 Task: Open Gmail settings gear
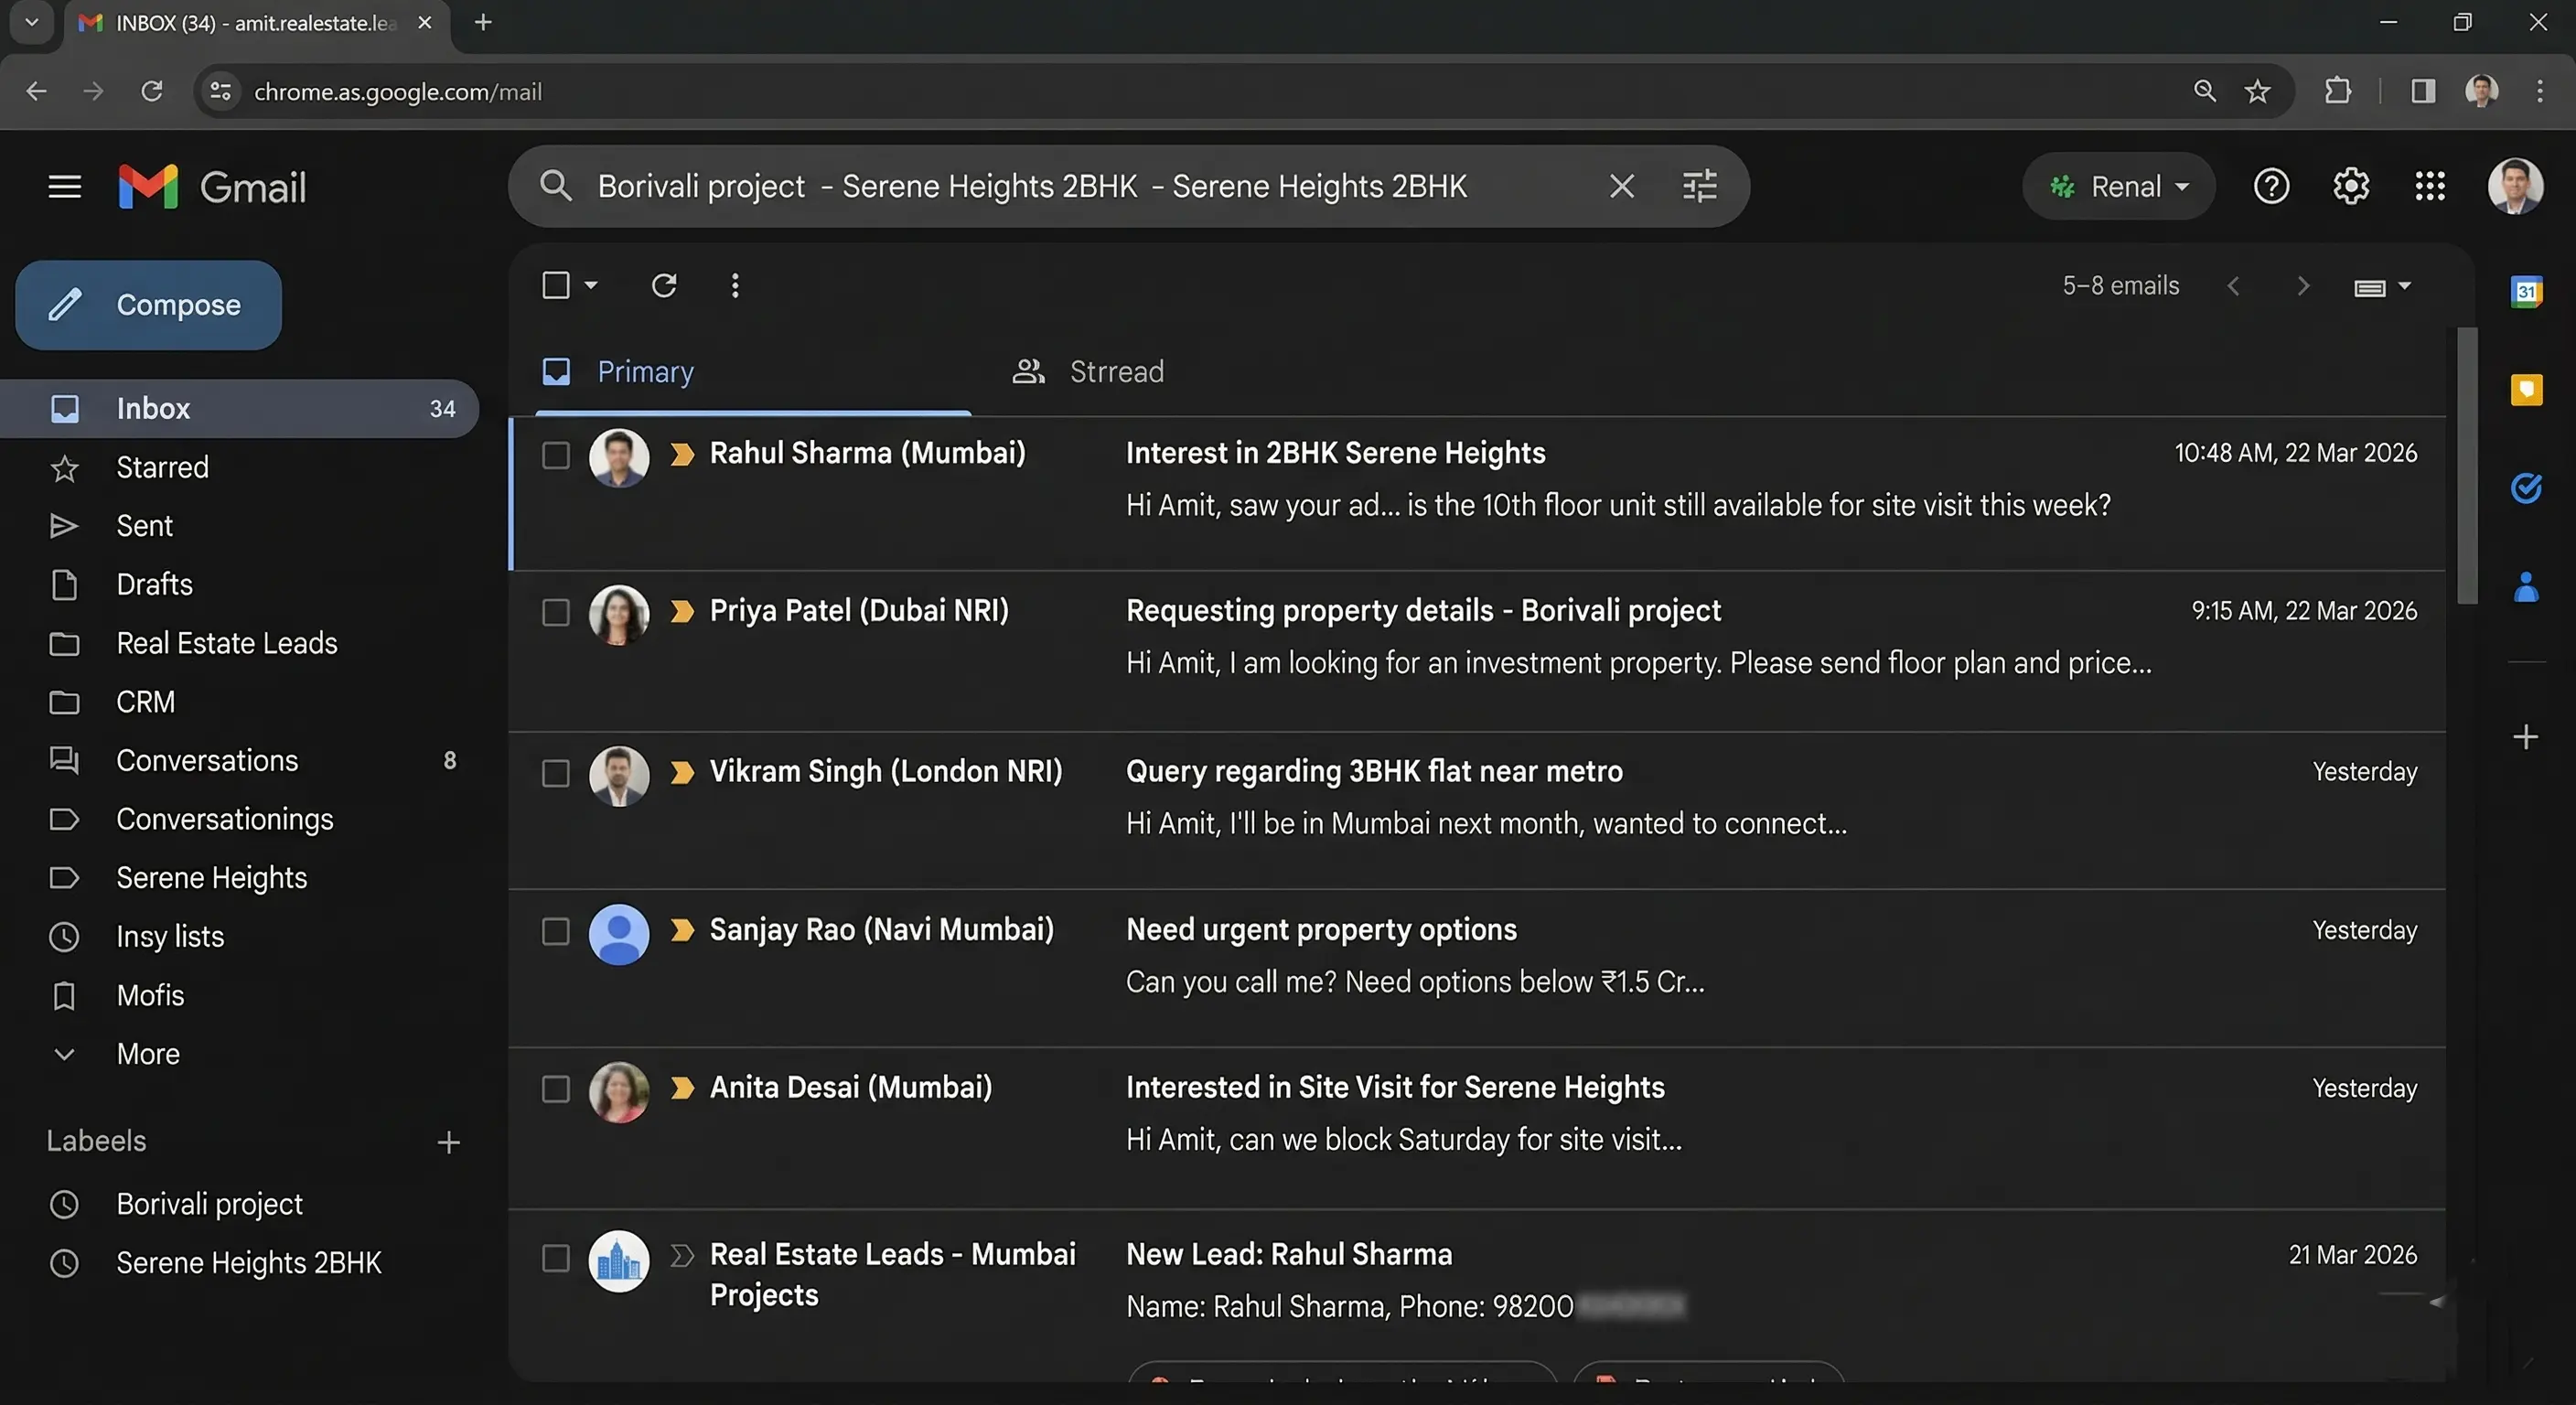[x=2350, y=186]
